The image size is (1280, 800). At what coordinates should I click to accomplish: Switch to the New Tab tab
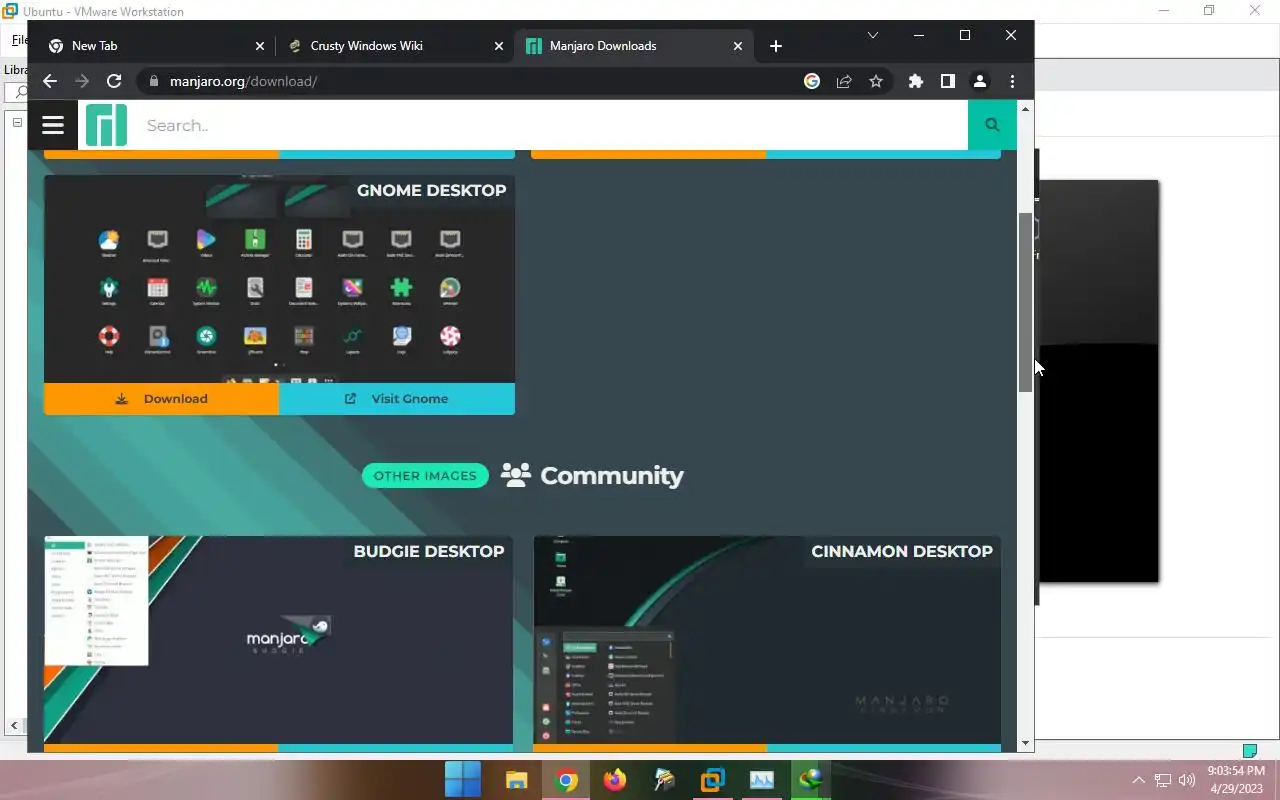[155, 46]
